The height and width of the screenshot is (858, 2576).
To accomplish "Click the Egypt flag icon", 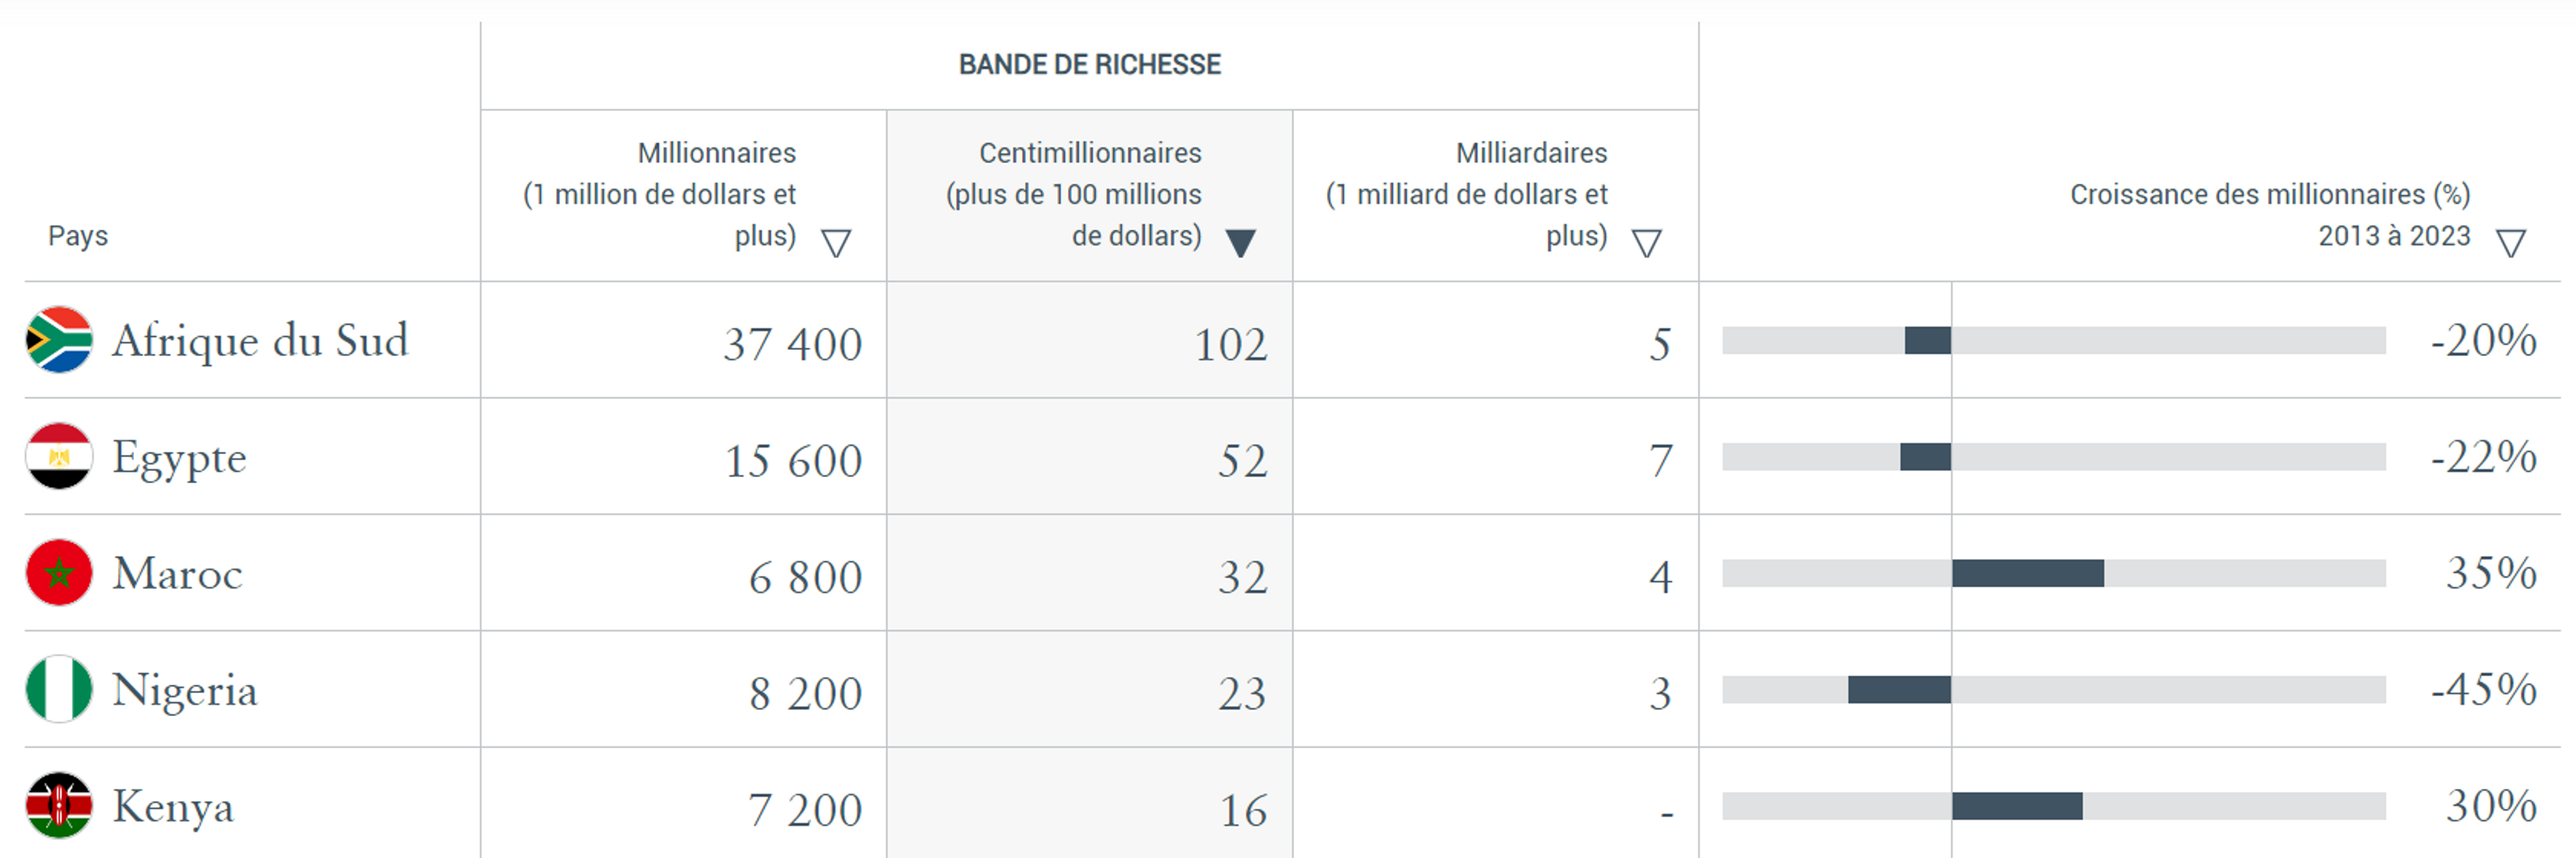I will (58, 458).
